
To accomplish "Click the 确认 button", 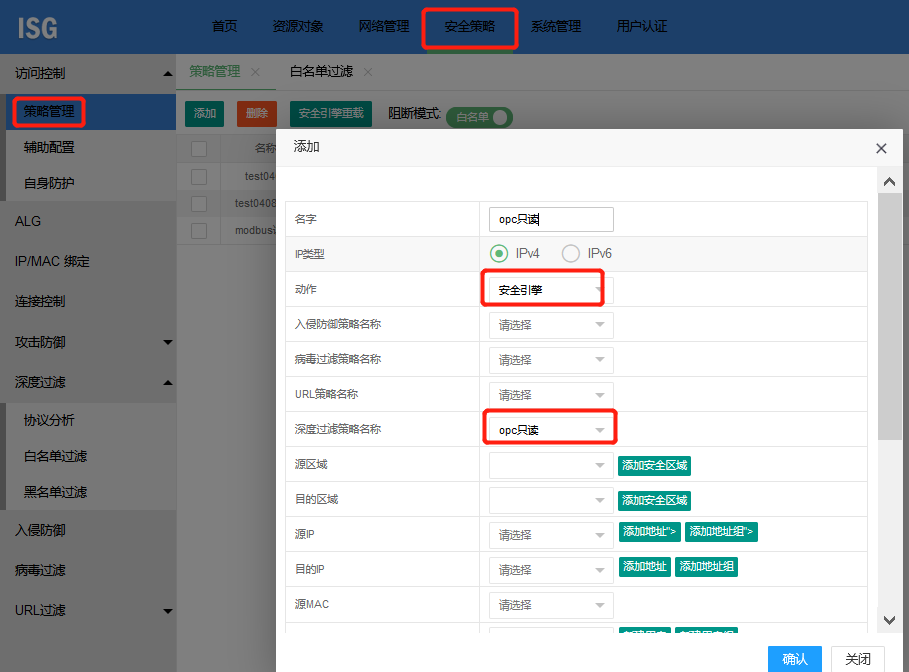I will (x=794, y=659).
